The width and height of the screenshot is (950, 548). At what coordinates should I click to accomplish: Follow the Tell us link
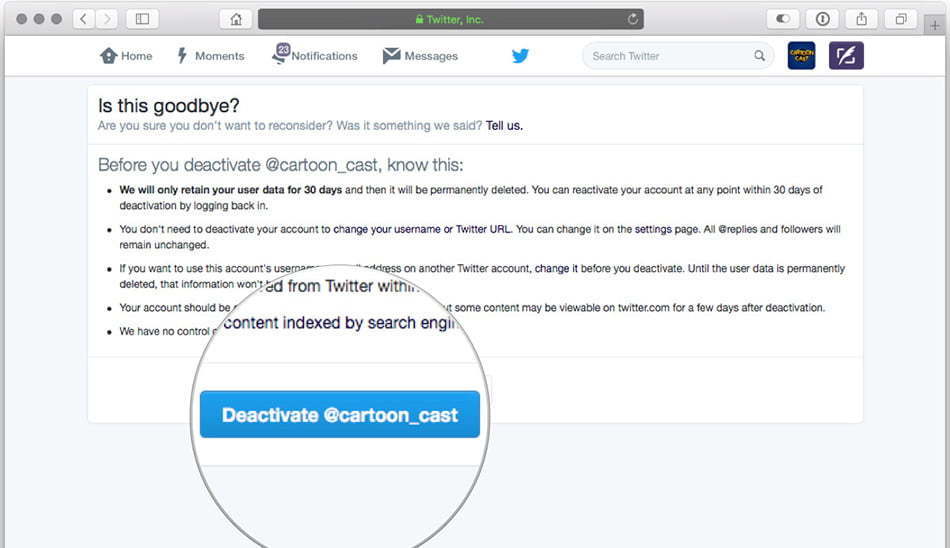click(x=504, y=125)
